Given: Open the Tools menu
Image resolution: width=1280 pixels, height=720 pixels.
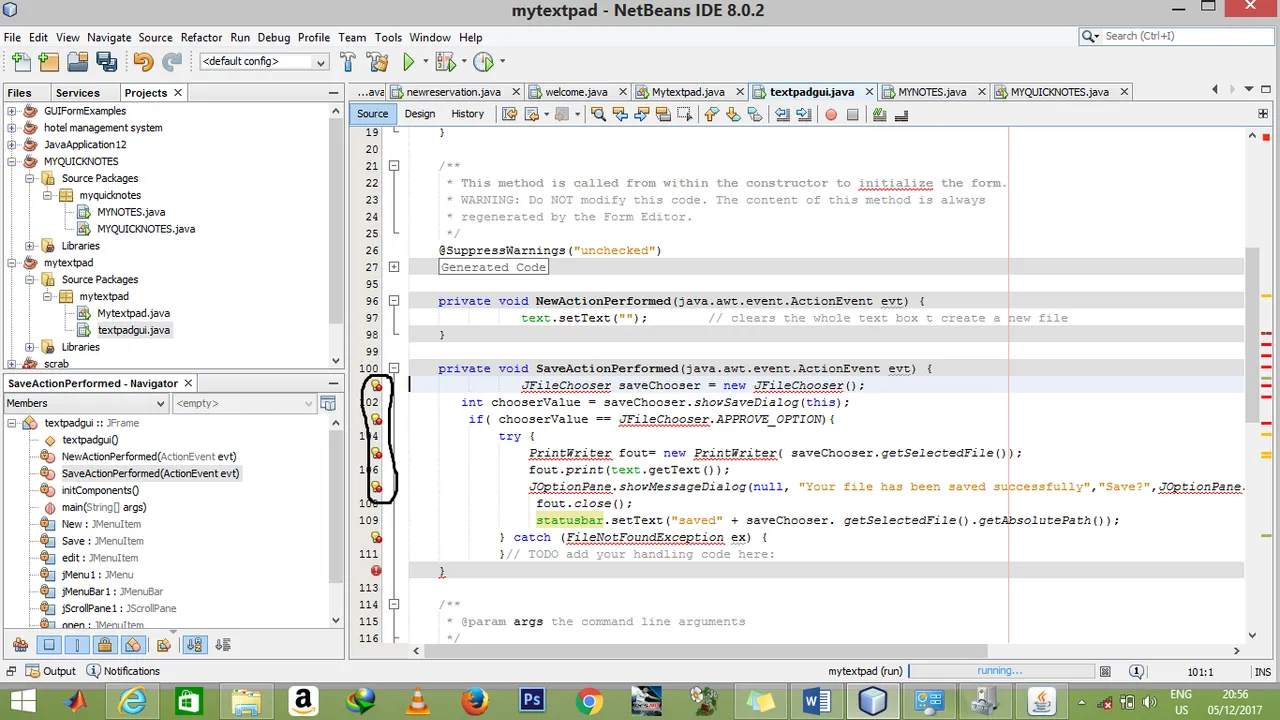Looking at the screenshot, I should (388, 37).
